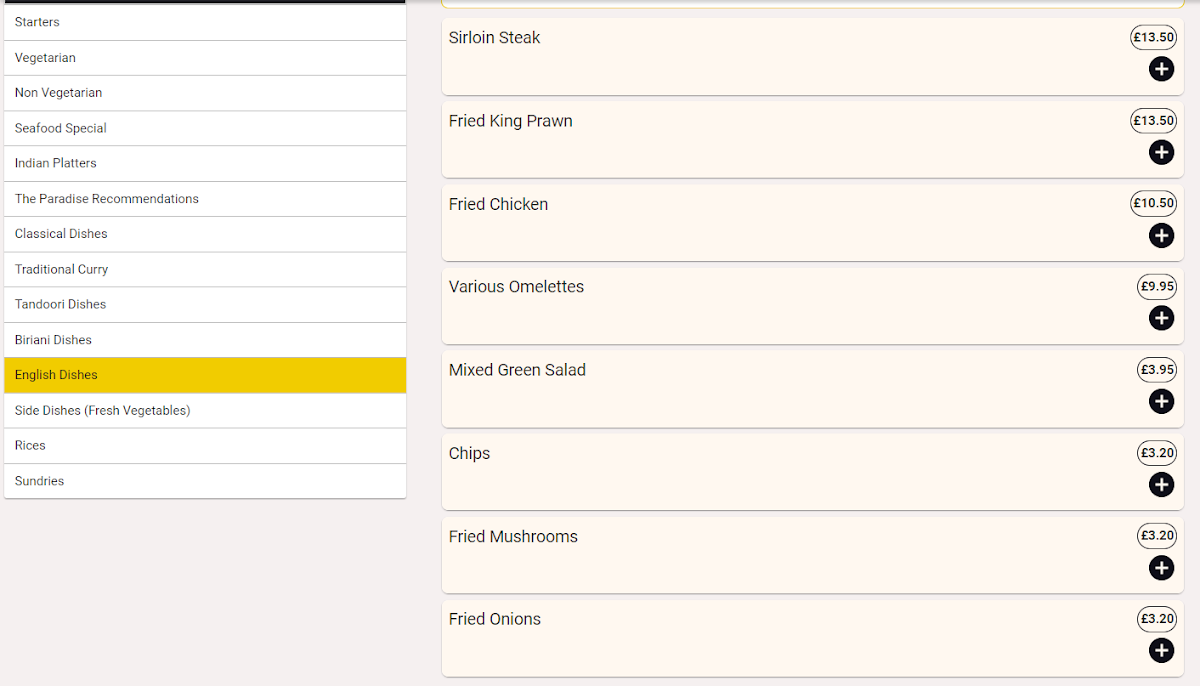Screen dimensions: 1200x686
Task: Add Various Omelettes to the order
Action: [1161, 318]
